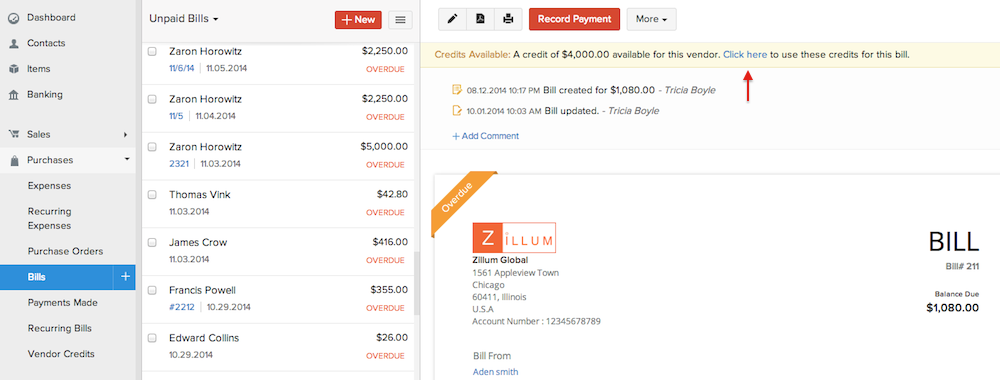Expand the More actions dropdown
This screenshot has width=1000, height=380.
(x=652, y=19)
